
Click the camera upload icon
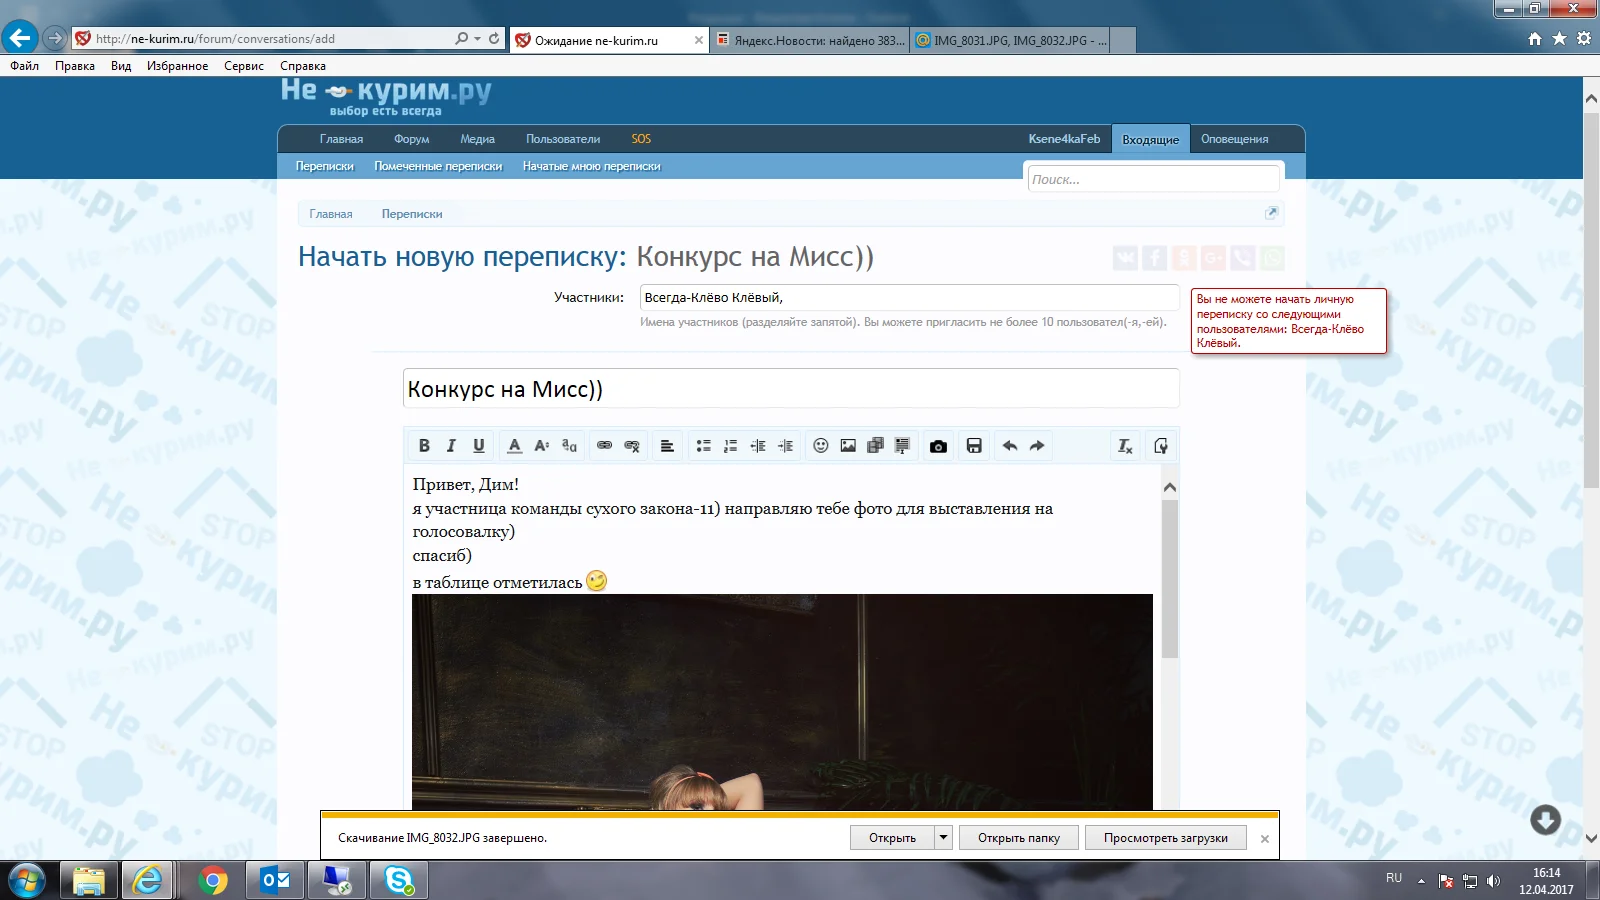pyautogui.click(x=938, y=446)
